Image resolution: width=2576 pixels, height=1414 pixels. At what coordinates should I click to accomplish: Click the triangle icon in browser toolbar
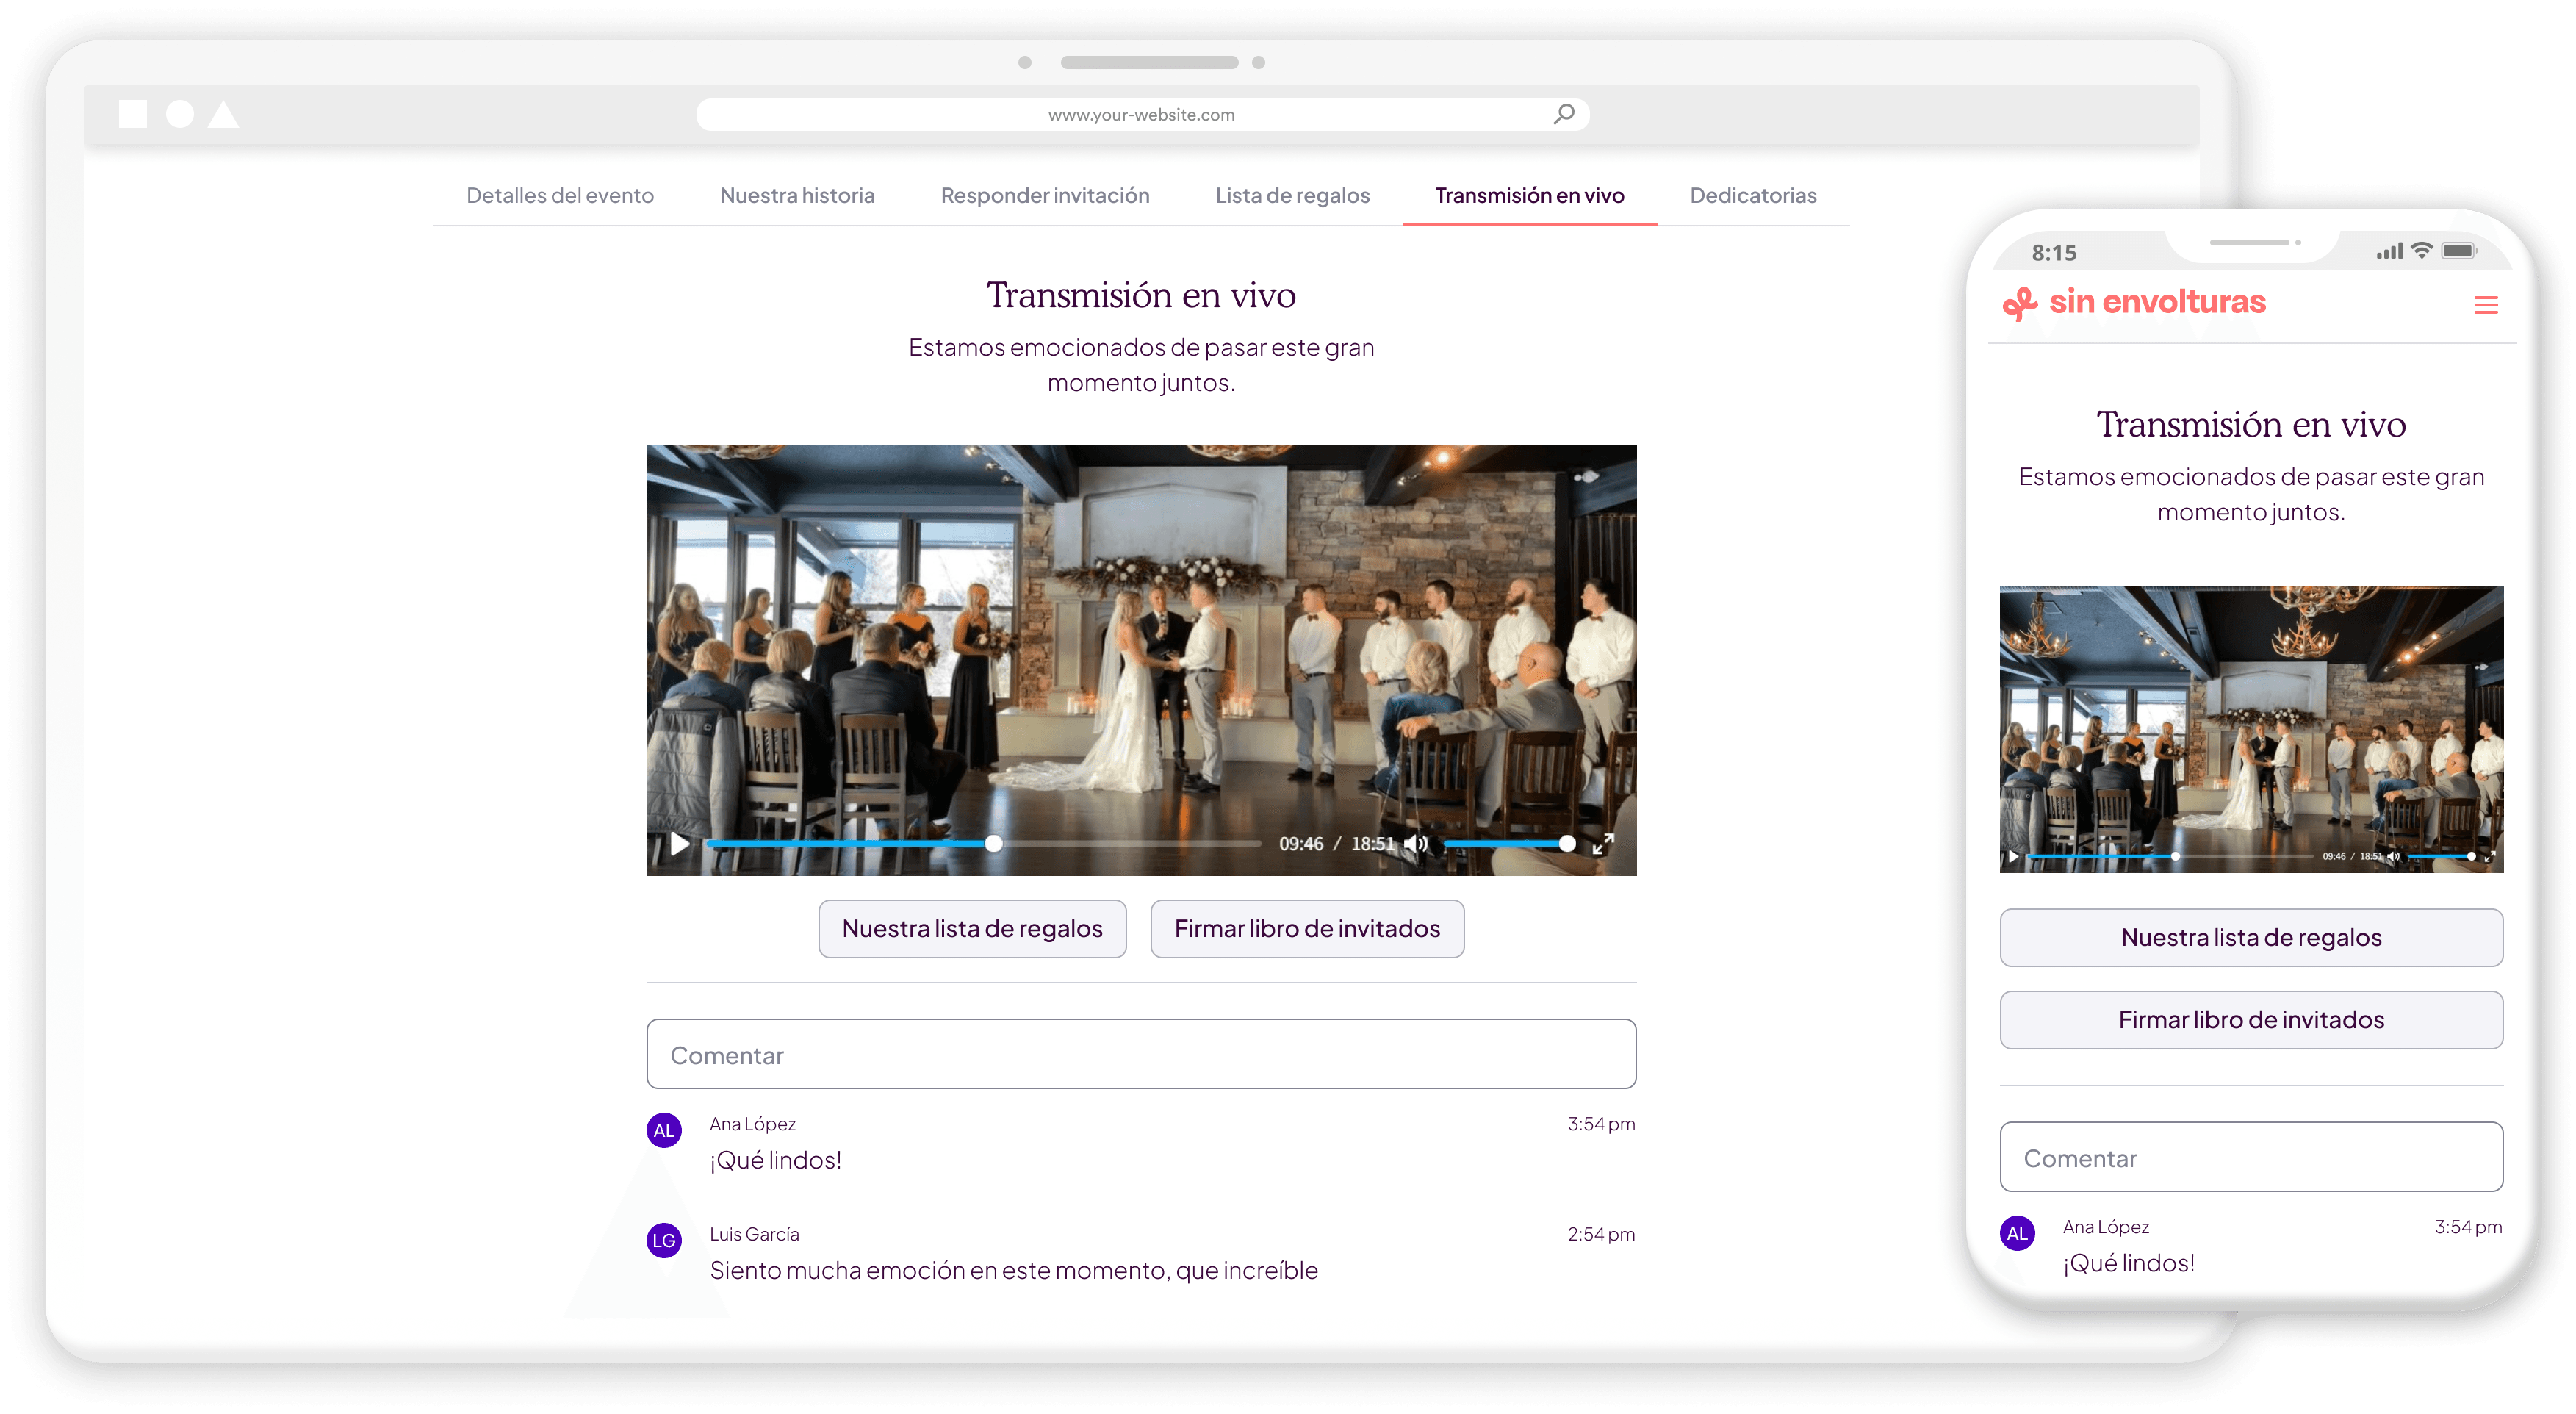coord(223,114)
